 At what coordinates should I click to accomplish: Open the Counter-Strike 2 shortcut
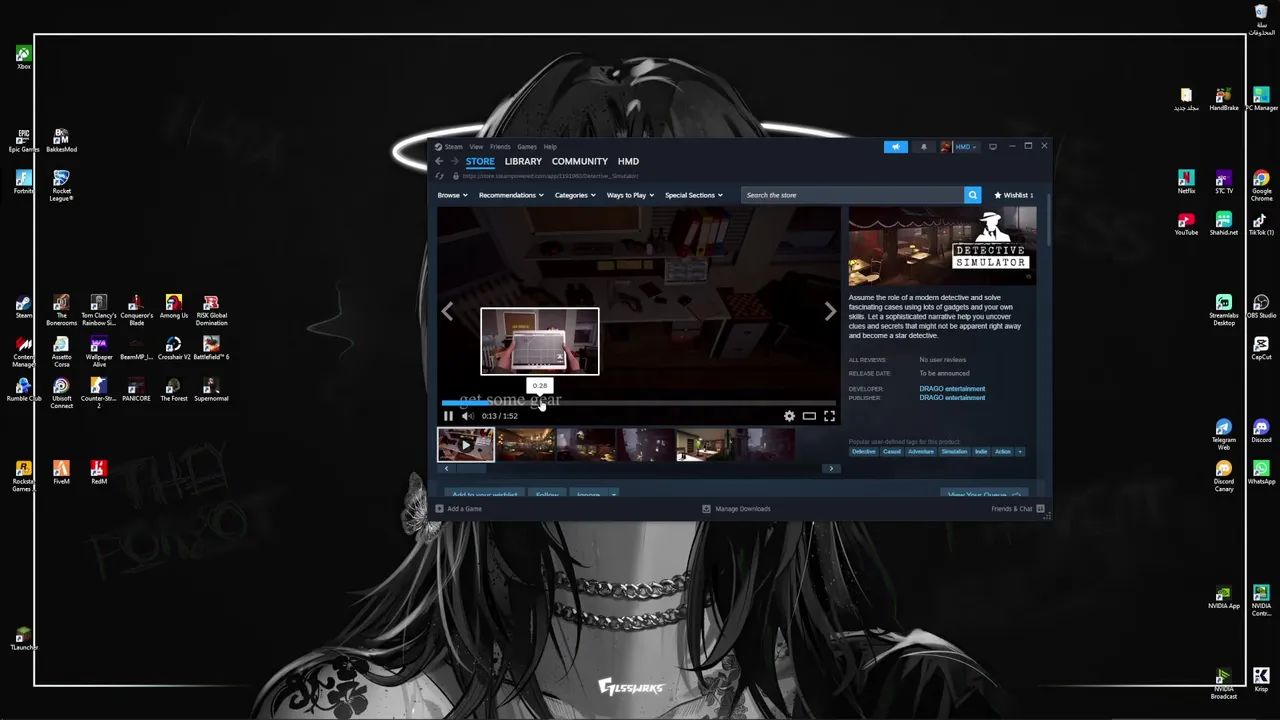pos(99,394)
